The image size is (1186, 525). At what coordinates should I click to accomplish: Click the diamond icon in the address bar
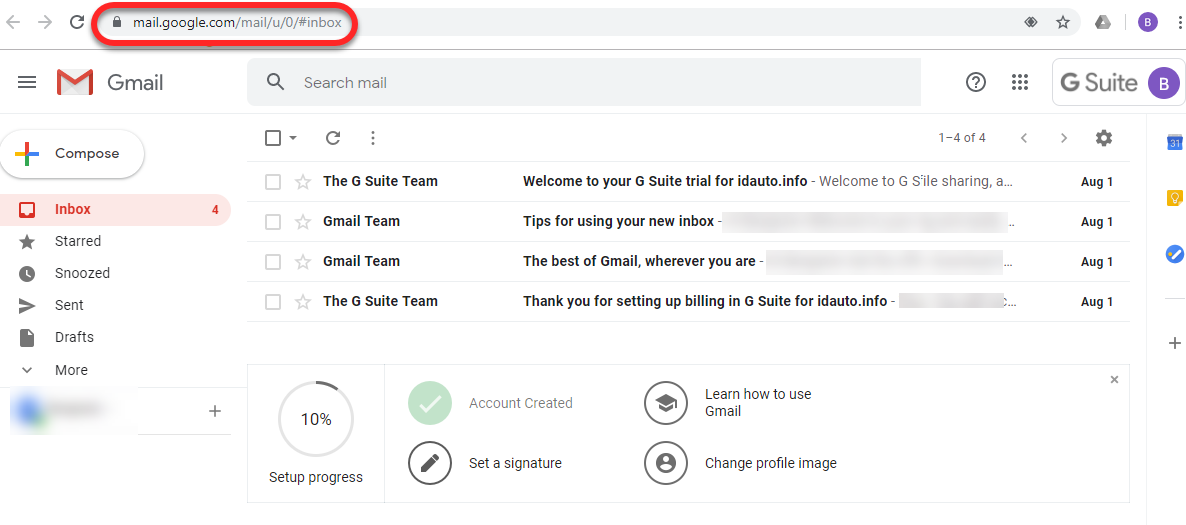[x=1029, y=23]
